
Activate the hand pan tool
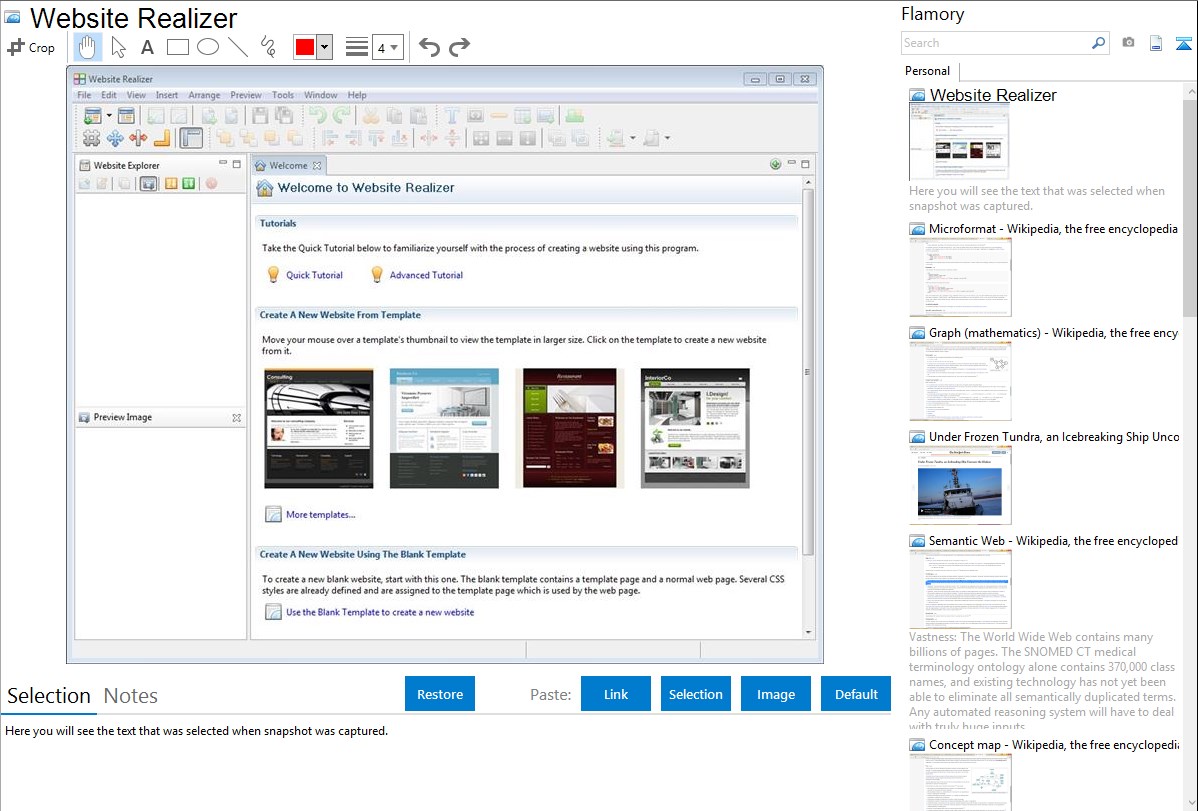pos(87,47)
